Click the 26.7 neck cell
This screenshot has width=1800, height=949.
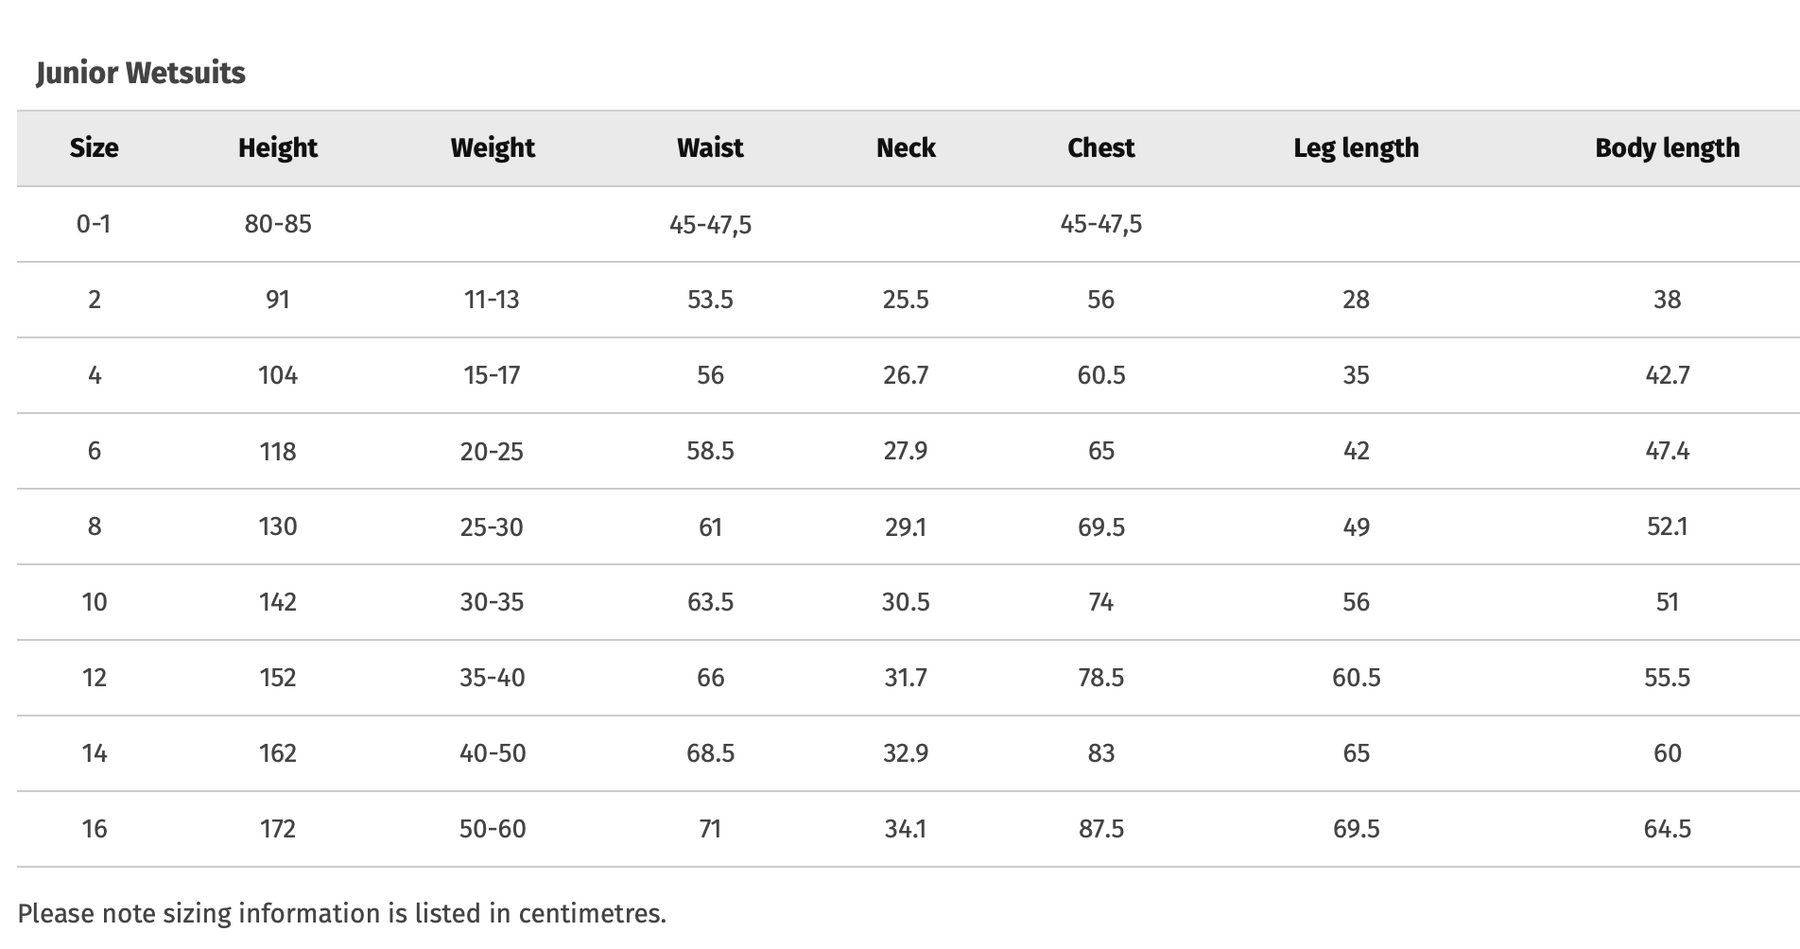pos(906,375)
